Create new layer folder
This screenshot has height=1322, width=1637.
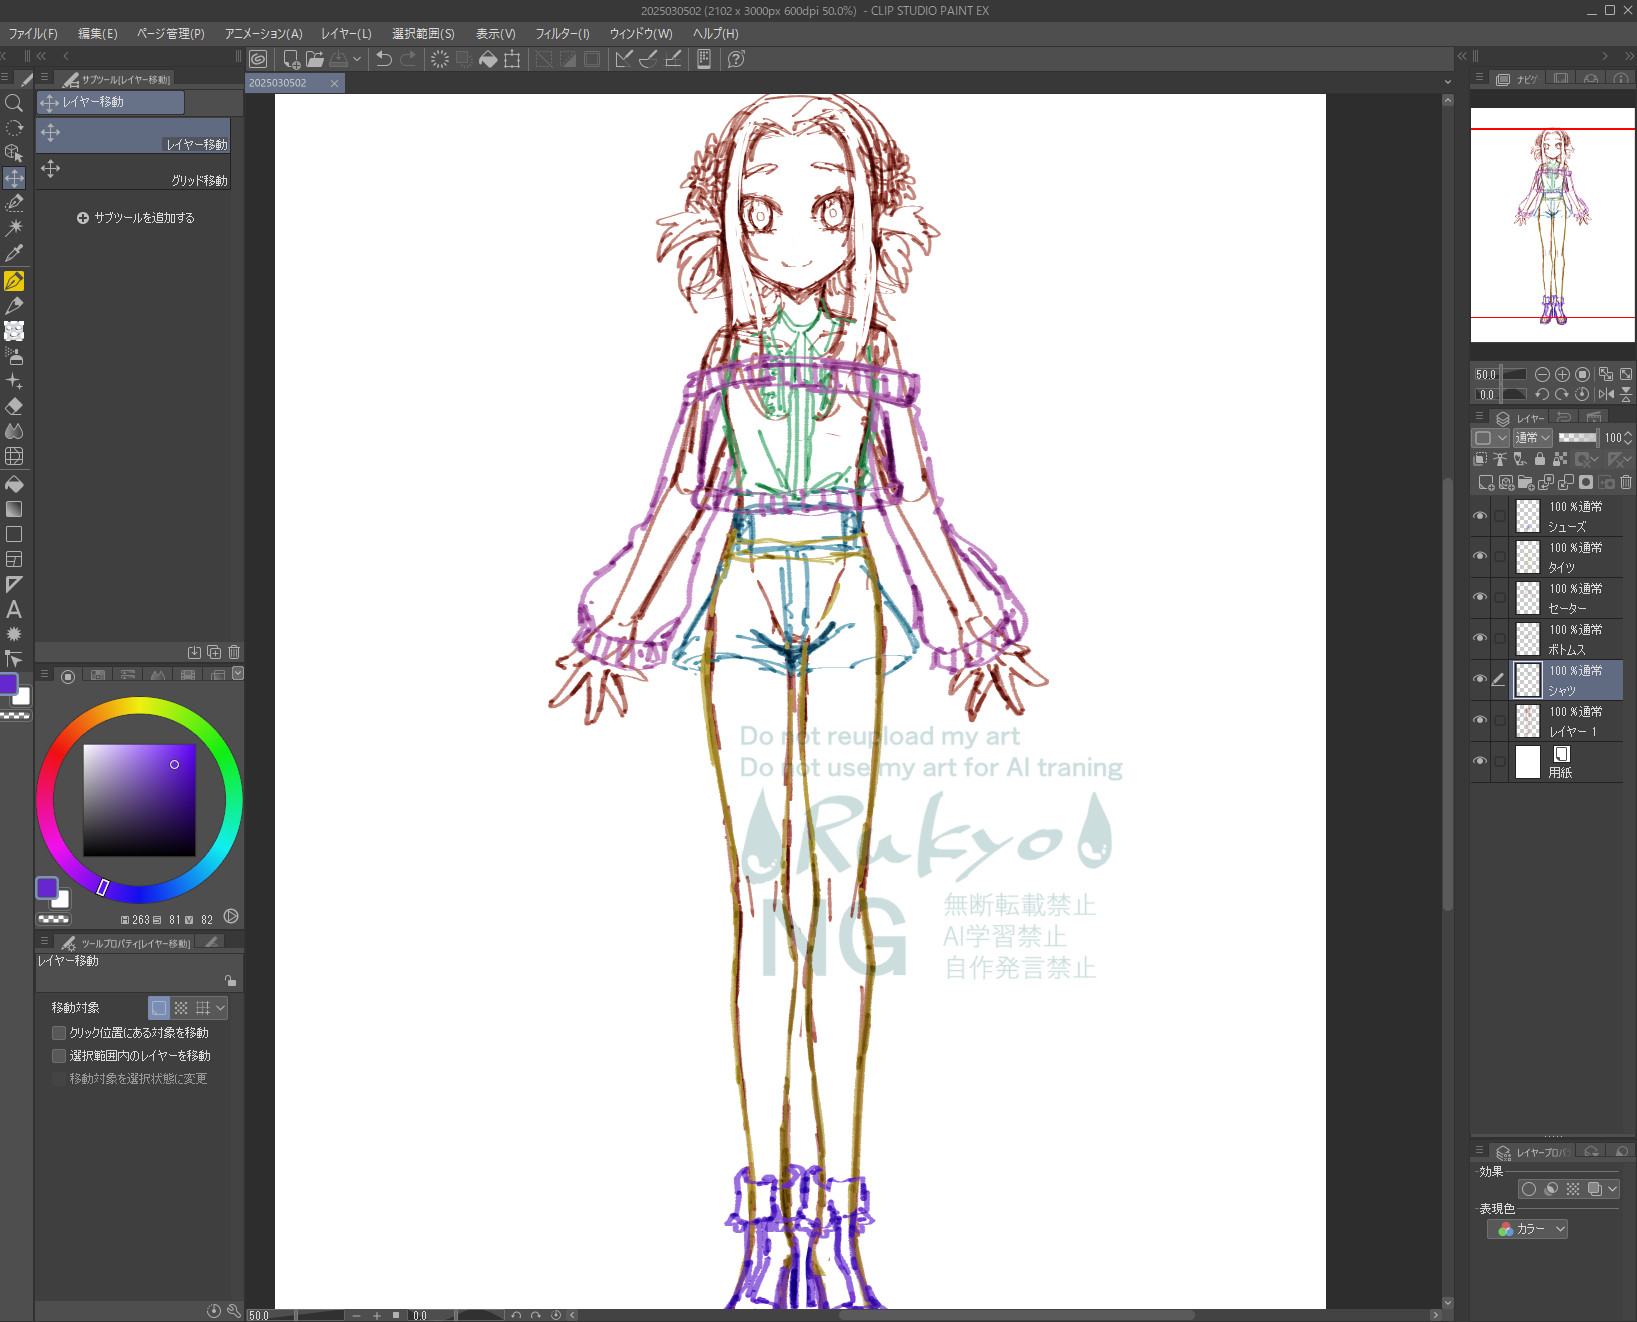point(1526,482)
